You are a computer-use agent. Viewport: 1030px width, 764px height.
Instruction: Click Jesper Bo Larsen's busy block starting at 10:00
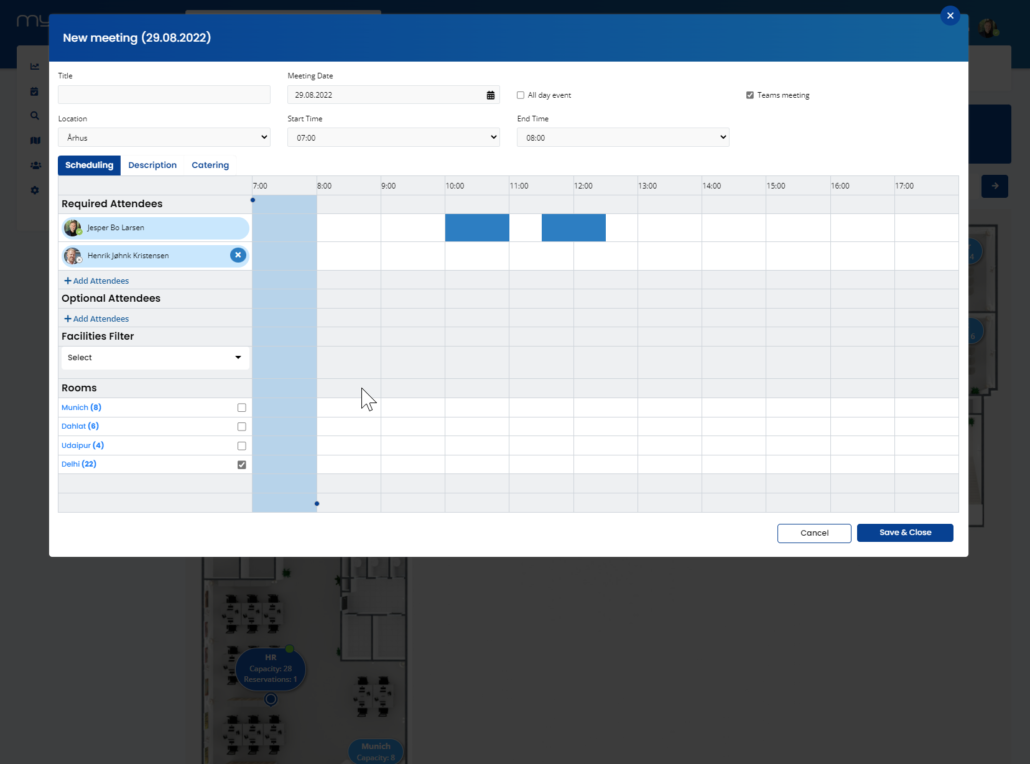pyautogui.click(x=477, y=227)
